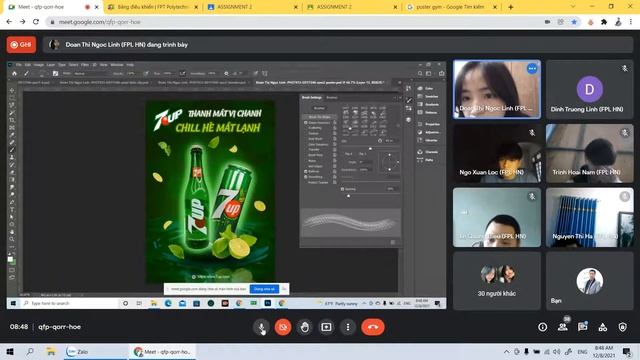Image resolution: width=640 pixels, height=360 pixels.
Task: Click the brush Spacing slider handle
Action: pos(348,196)
